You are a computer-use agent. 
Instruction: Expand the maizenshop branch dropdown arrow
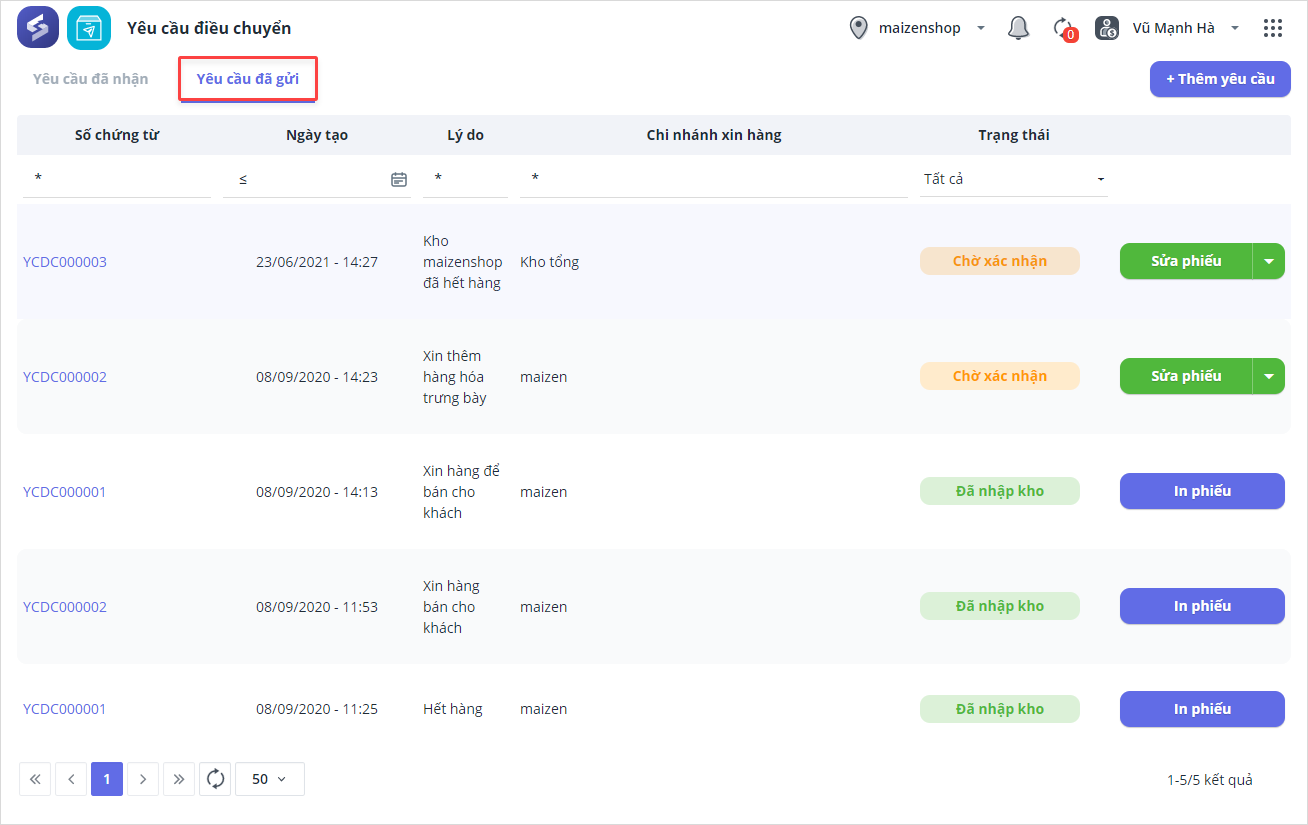(x=981, y=28)
